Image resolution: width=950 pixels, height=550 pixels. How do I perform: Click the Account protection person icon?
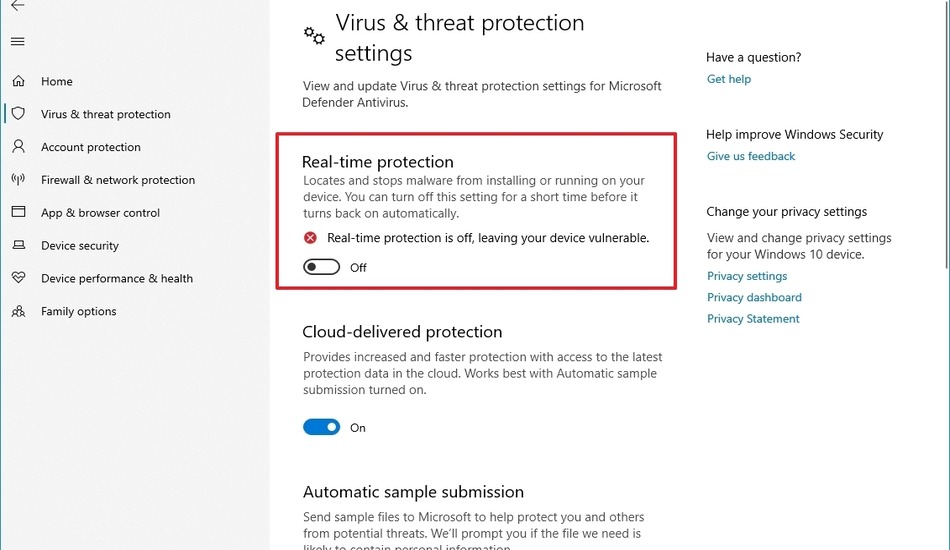click(x=18, y=147)
